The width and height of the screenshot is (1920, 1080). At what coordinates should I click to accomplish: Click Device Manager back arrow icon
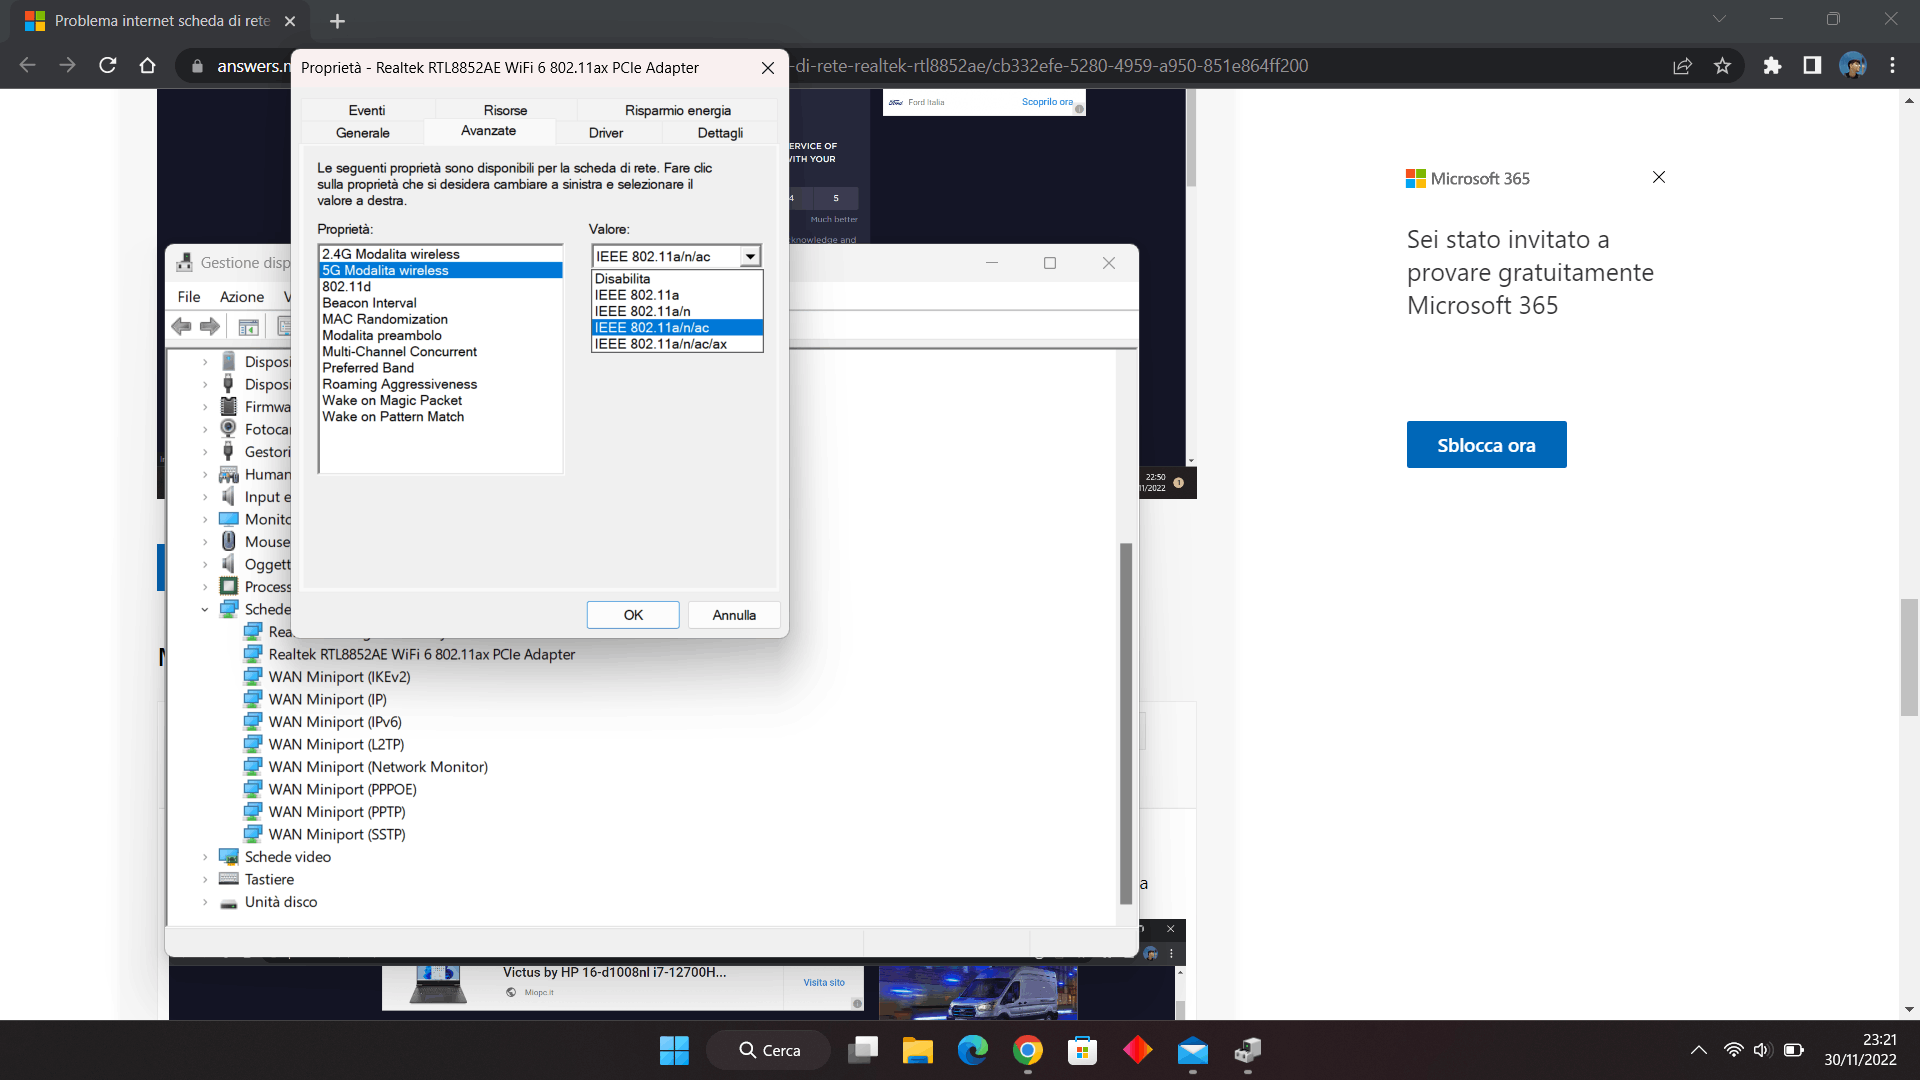pyautogui.click(x=181, y=327)
